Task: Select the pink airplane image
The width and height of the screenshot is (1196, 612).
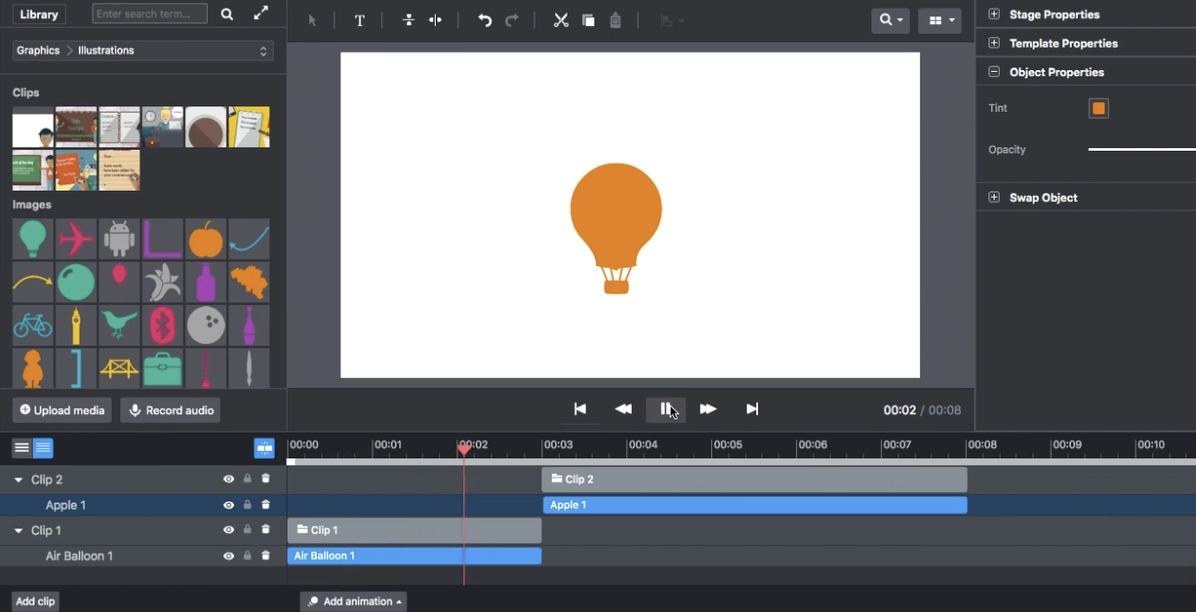Action: click(x=76, y=239)
